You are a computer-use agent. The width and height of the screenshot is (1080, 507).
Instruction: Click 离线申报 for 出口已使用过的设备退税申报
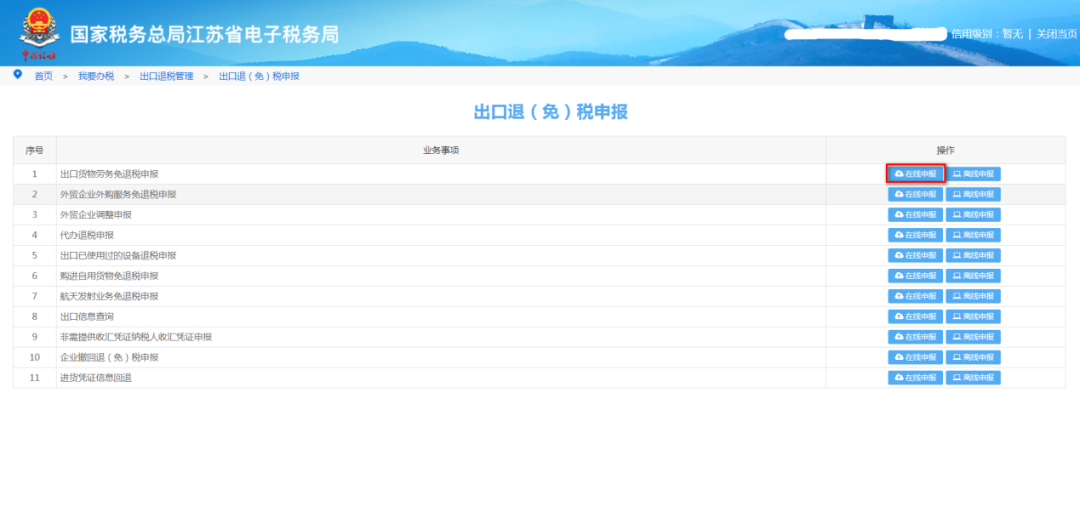point(973,255)
